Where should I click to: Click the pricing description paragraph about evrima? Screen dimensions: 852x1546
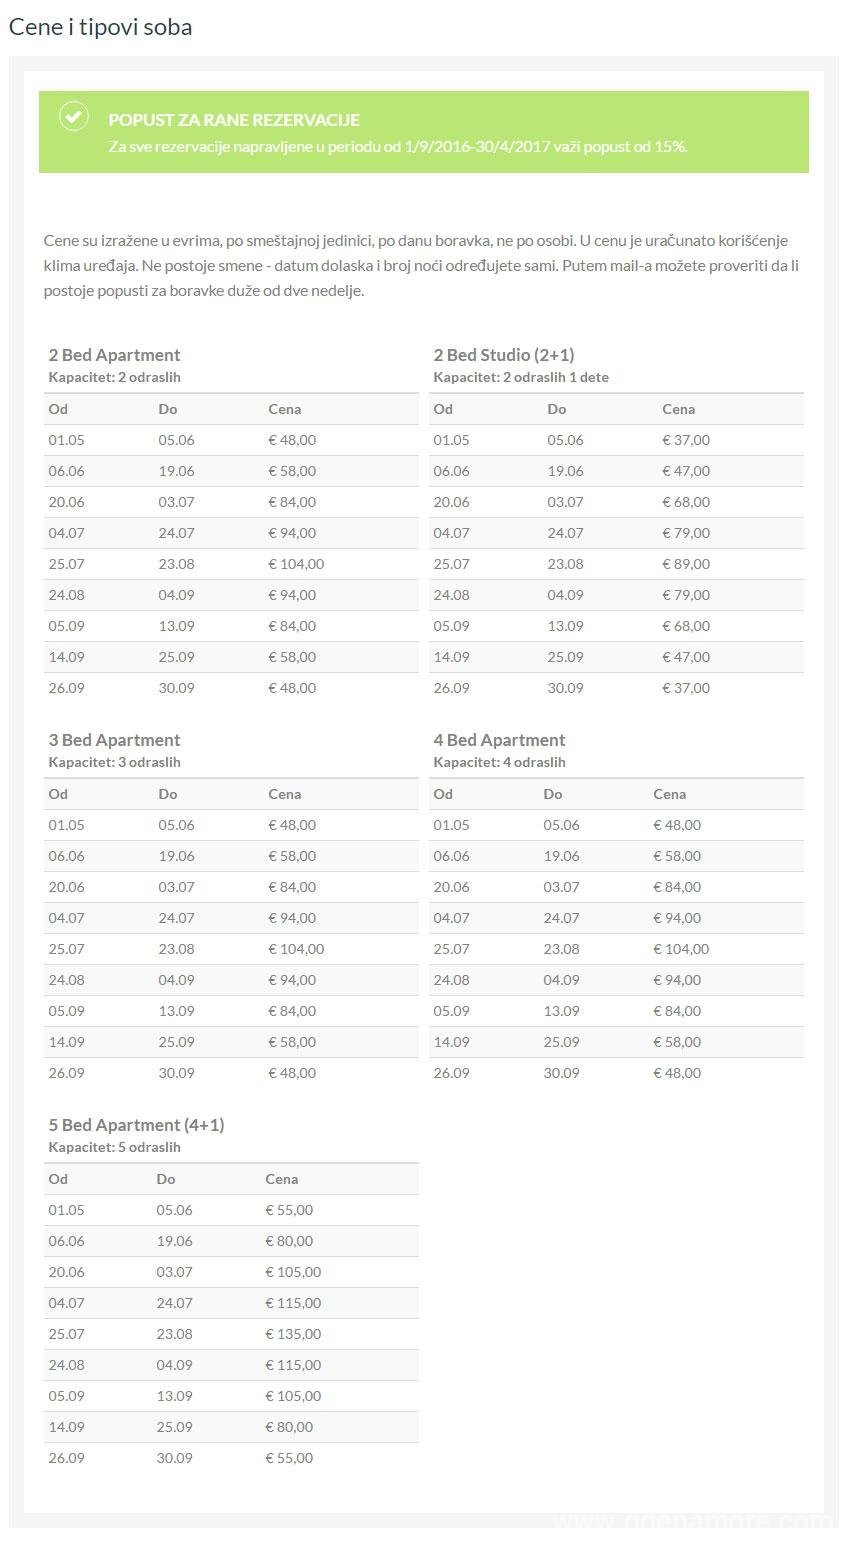[x=420, y=266]
